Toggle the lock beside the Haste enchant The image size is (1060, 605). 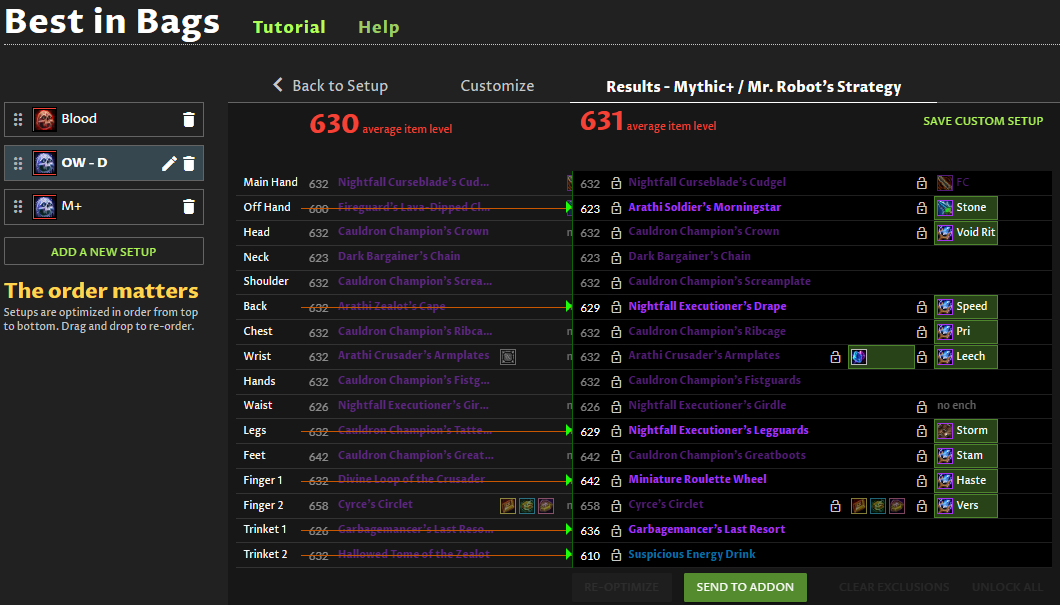[x=921, y=481]
